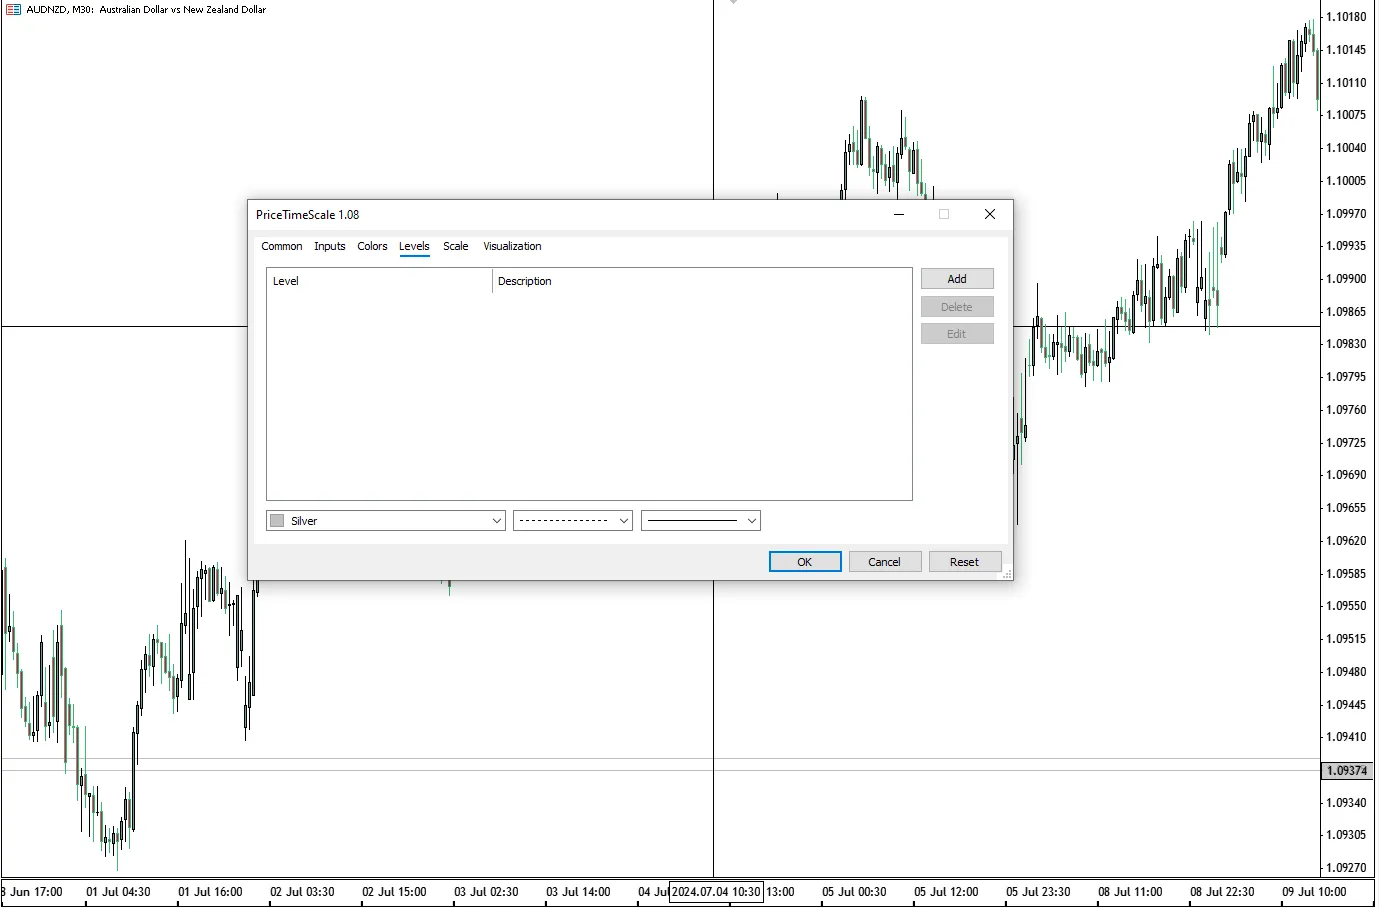Click the 05 Jul 12:00 time scale label

[946, 892]
